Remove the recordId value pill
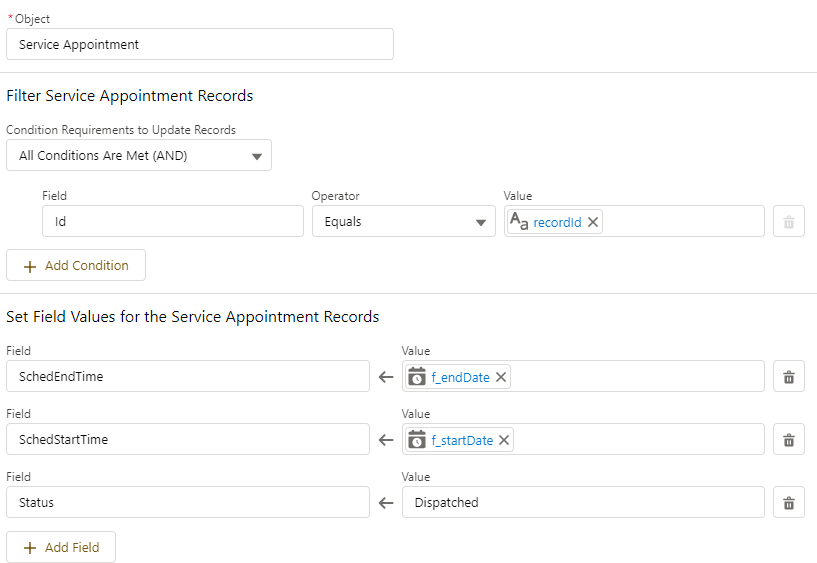The image size is (817, 563). click(593, 222)
